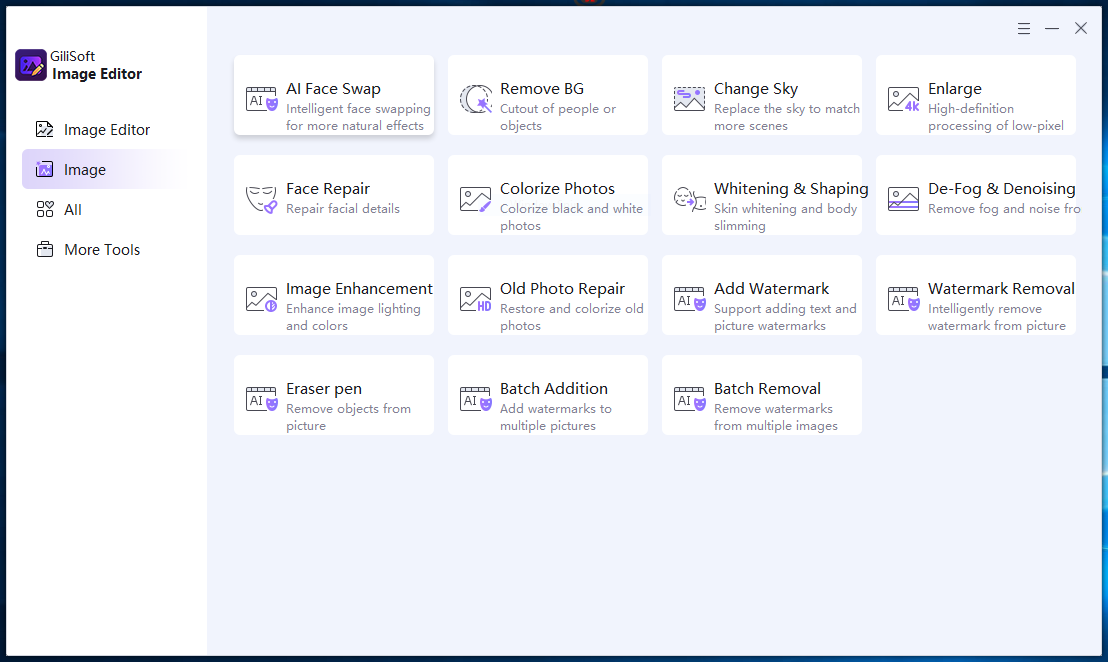This screenshot has width=1108, height=662.
Task: Open Face Repair title
Action: 328,189
